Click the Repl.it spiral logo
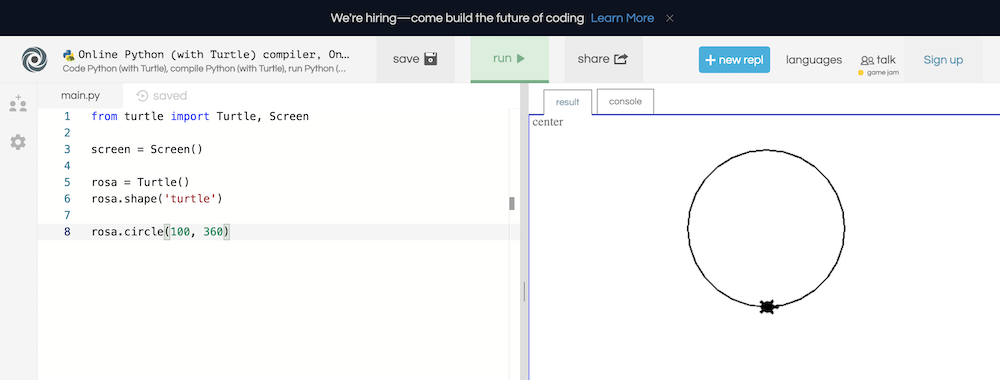The width and height of the screenshot is (1000, 380). pos(34,59)
